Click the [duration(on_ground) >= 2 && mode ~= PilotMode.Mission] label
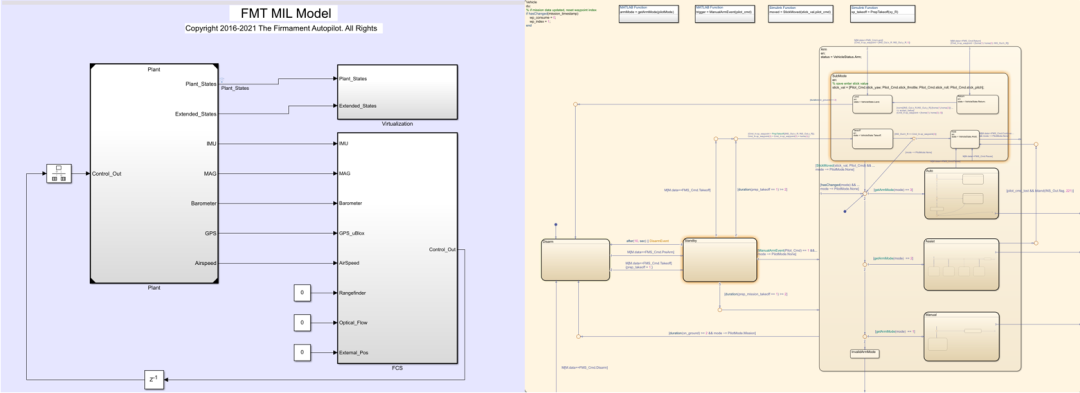The image size is (1080, 393). pos(712,332)
